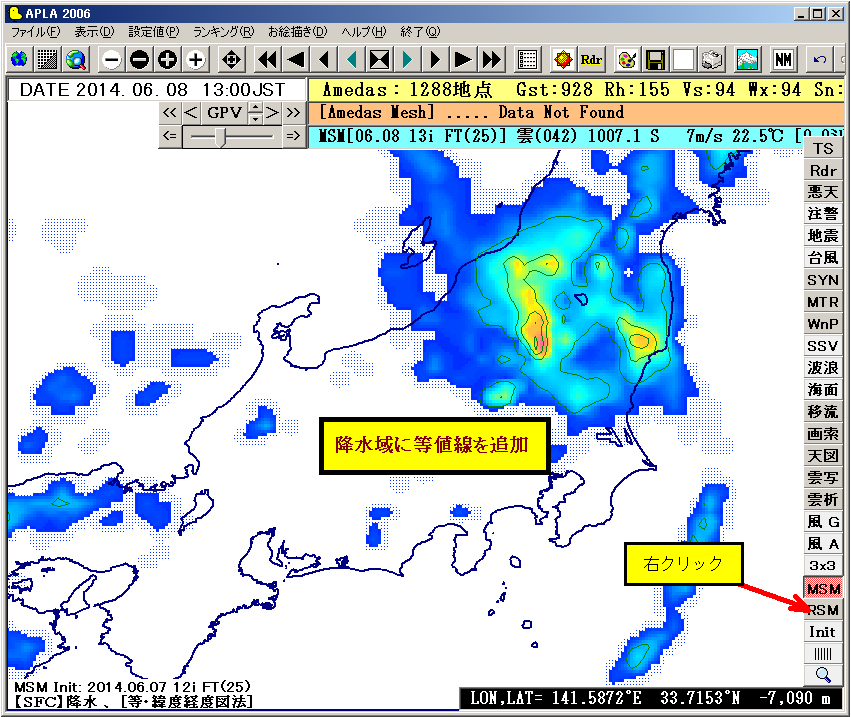Open the ランキング(R) menu
Image resolution: width=851 pixels, height=717 pixels.
[223, 32]
